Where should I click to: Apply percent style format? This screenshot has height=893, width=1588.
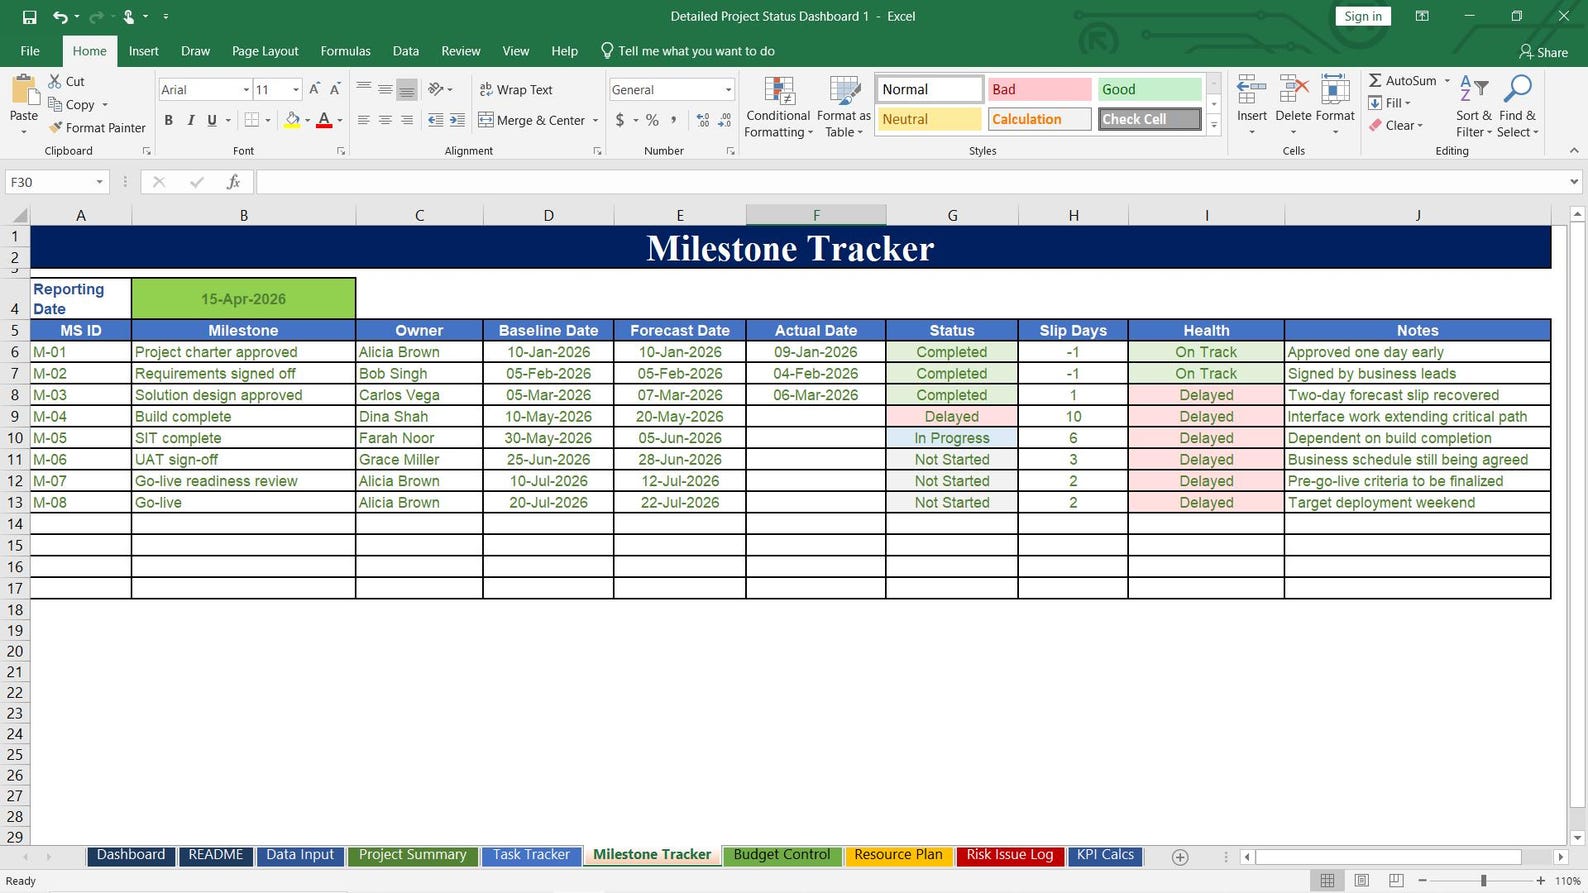pos(652,120)
